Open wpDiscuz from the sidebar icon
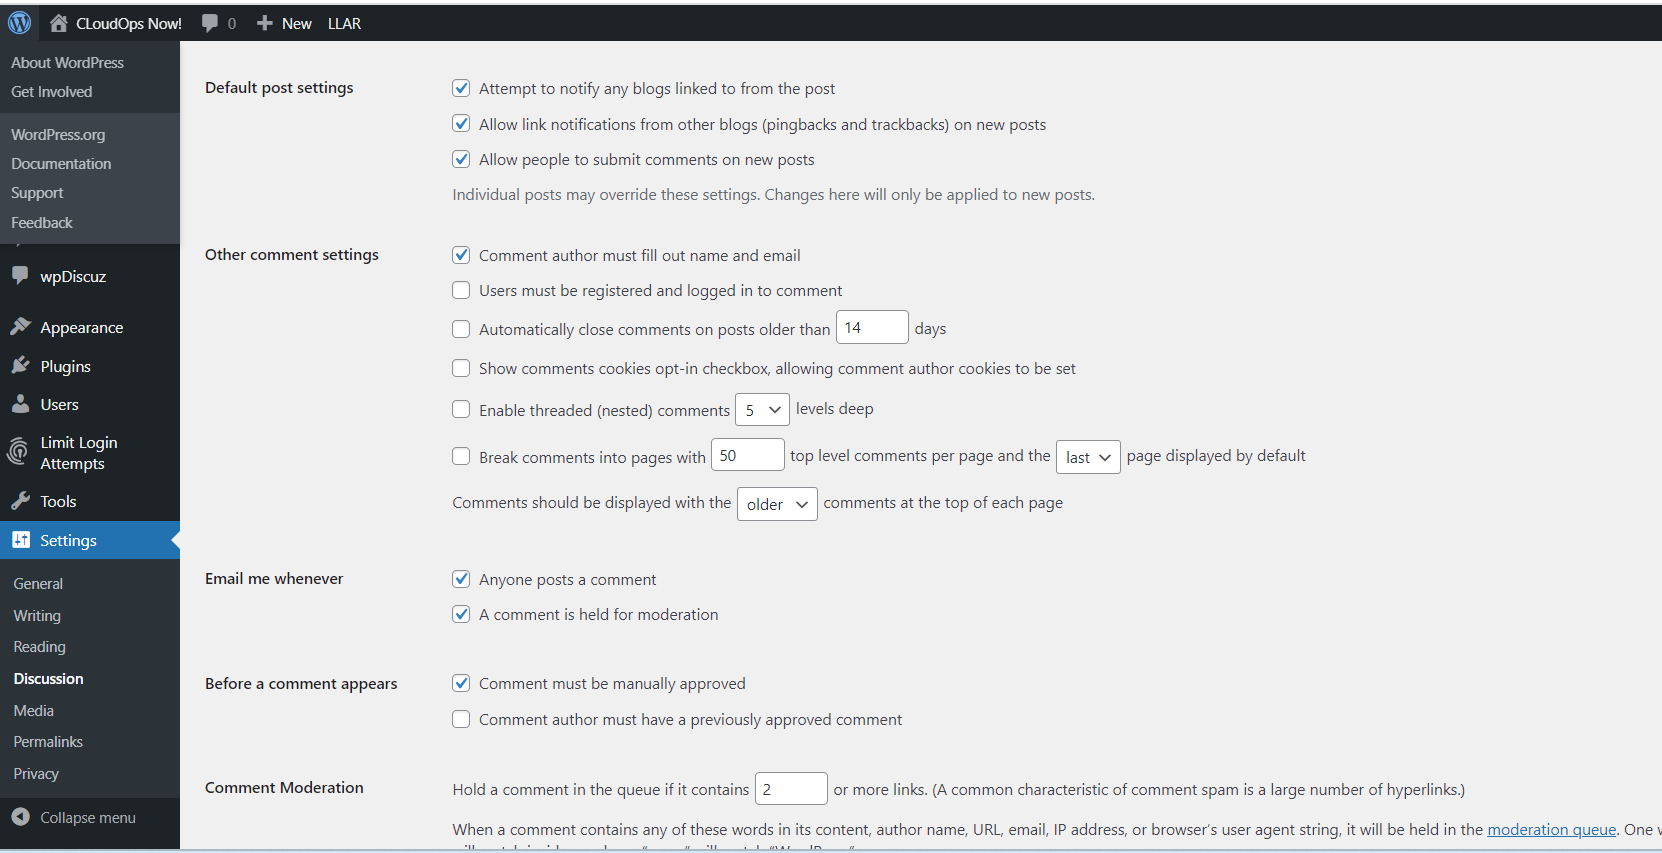The width and height of the screenshot is (1662, 853). [x=20, y=276]
